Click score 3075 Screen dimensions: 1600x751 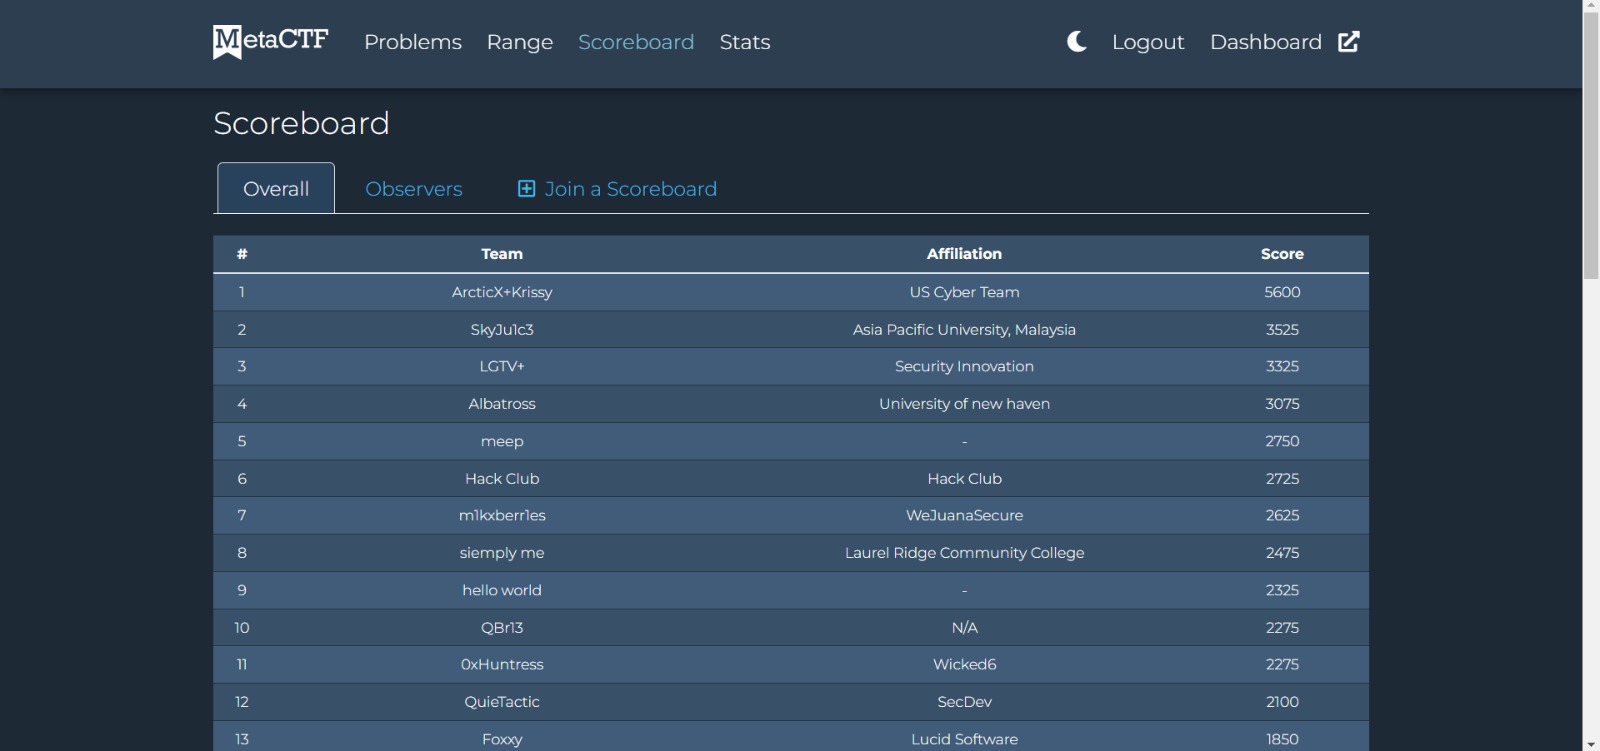pos(1282,404)
